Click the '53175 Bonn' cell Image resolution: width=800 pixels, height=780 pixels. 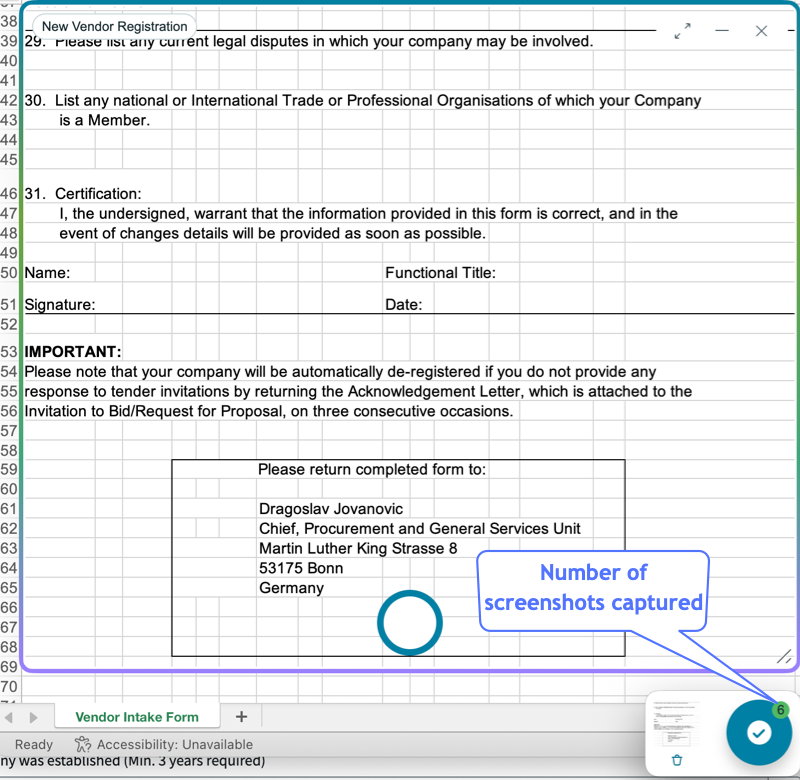click(x=301, y=568)
